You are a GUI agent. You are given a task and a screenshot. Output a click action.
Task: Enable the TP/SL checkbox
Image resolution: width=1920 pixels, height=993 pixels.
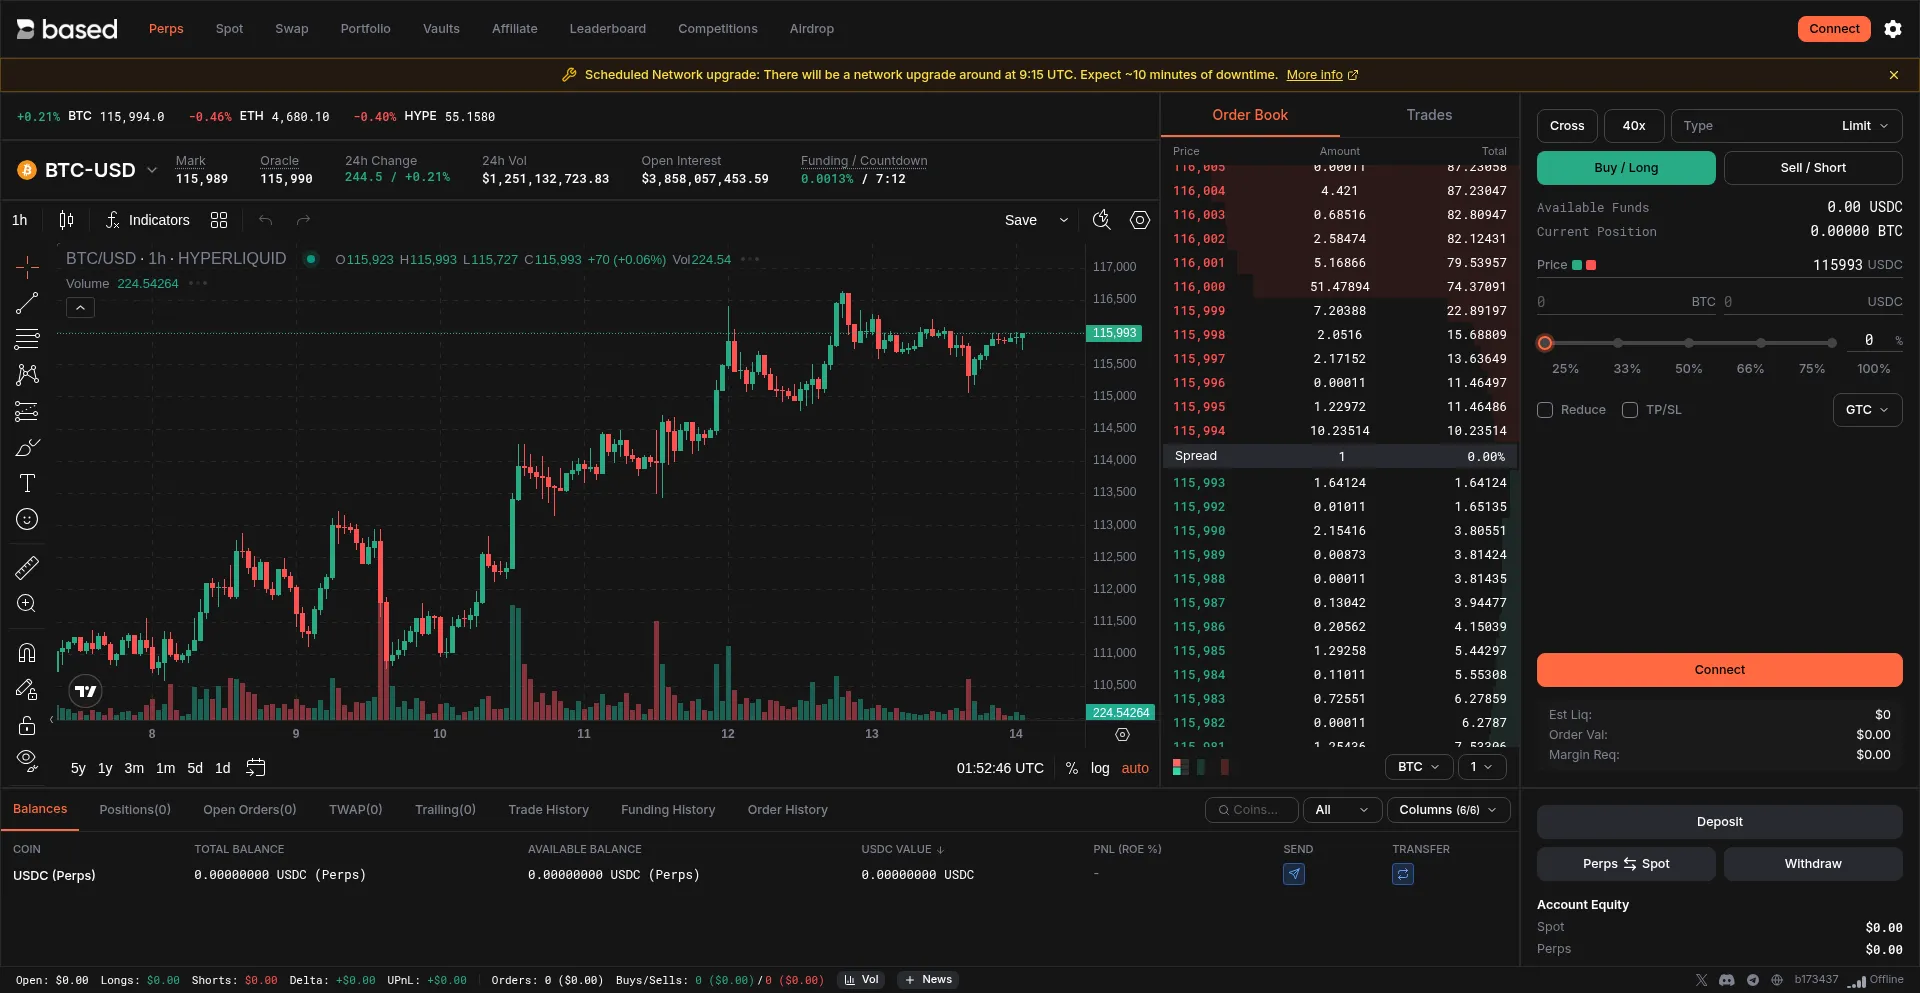pos(1630,410)
